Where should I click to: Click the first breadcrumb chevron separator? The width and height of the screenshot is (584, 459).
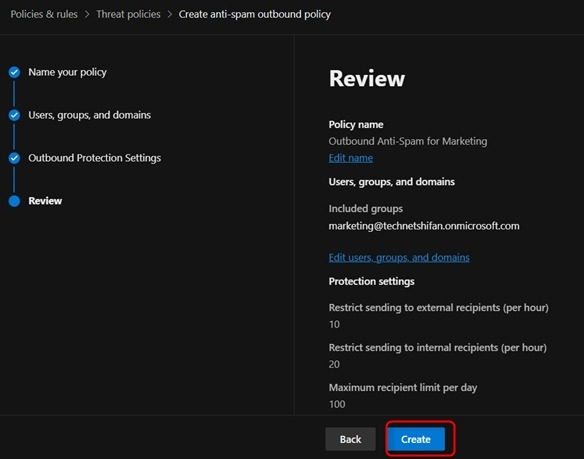[x=87, y=14]
